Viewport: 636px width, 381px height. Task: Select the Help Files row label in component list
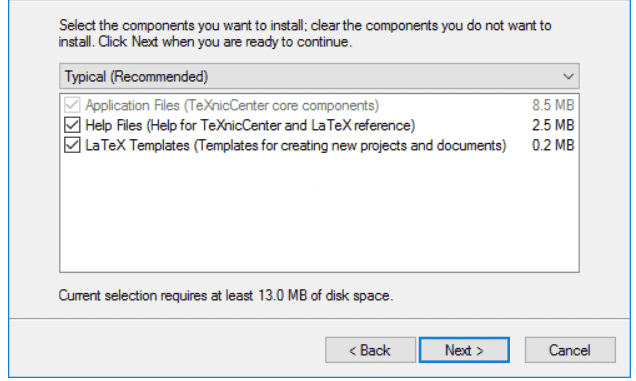(x=250, y=125)
